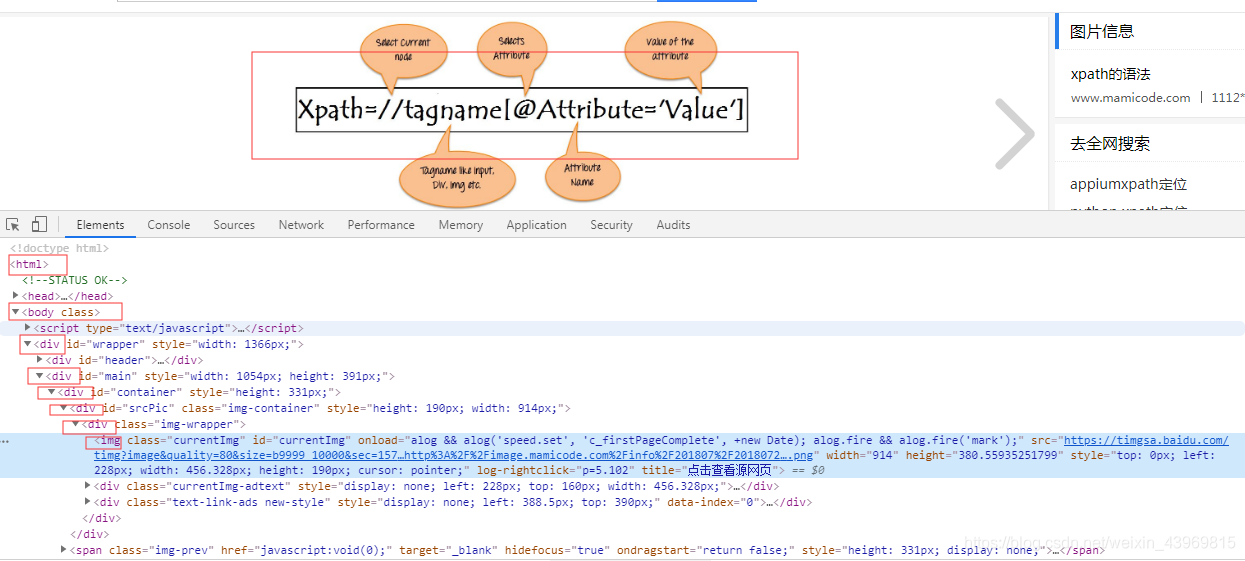Open the Application tab
This screenshot has width=1245, height=561.
point(536,225)
